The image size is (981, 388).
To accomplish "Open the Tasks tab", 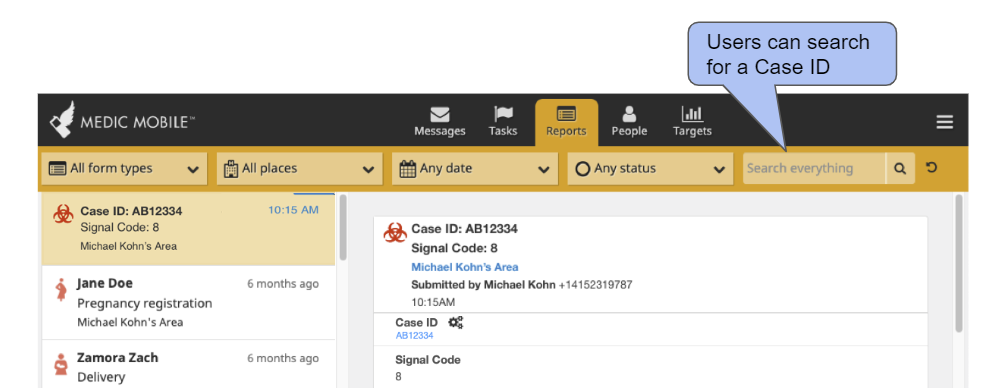I will 503,122.
